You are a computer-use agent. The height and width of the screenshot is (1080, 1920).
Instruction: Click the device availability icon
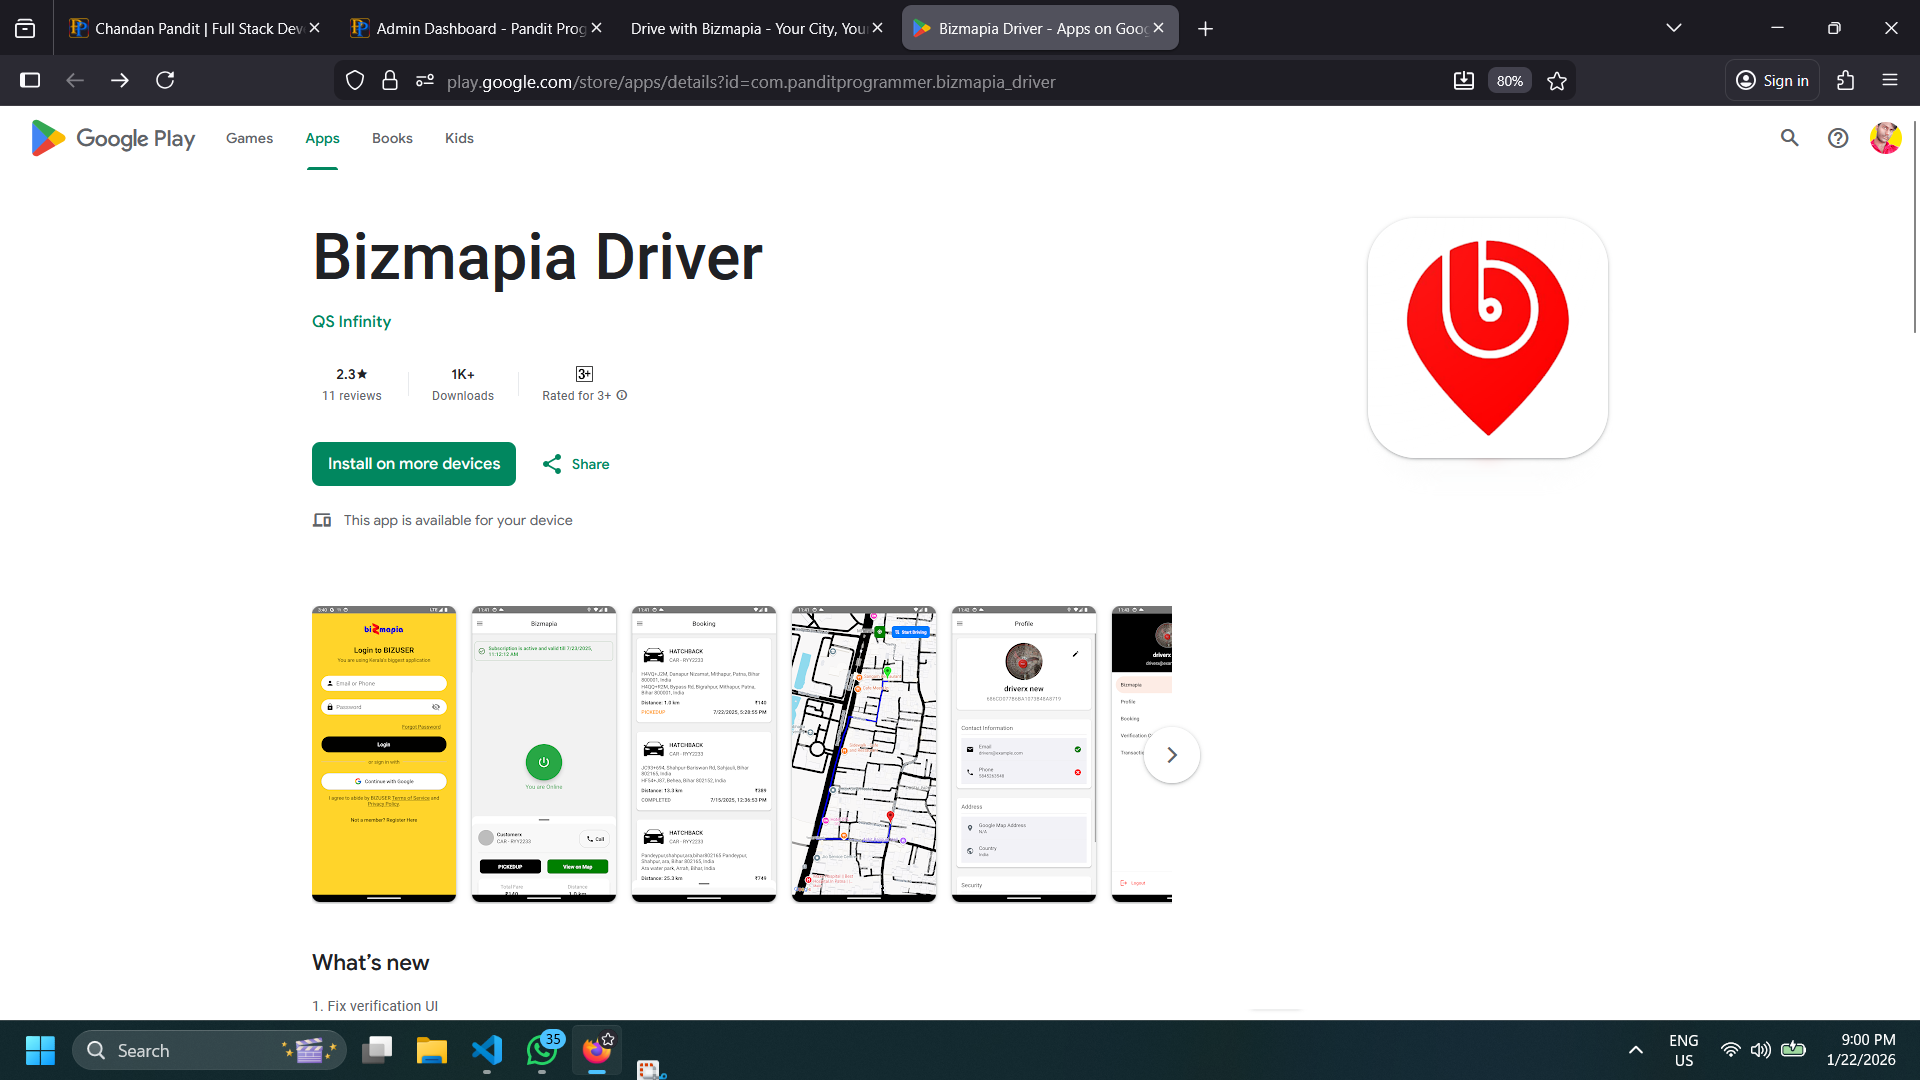click(322, 520)
